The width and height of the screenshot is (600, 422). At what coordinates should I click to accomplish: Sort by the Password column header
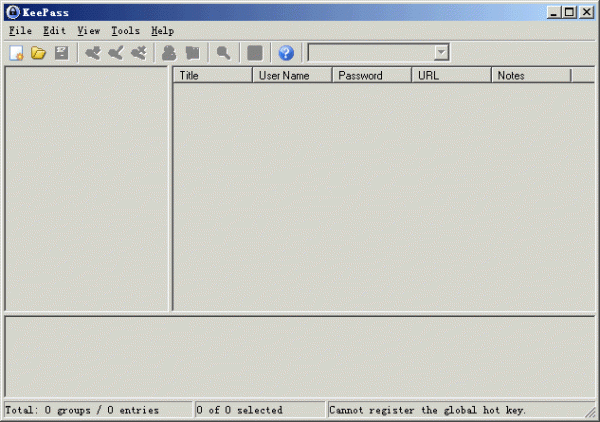pyautogui.click(x=372, y=75)
